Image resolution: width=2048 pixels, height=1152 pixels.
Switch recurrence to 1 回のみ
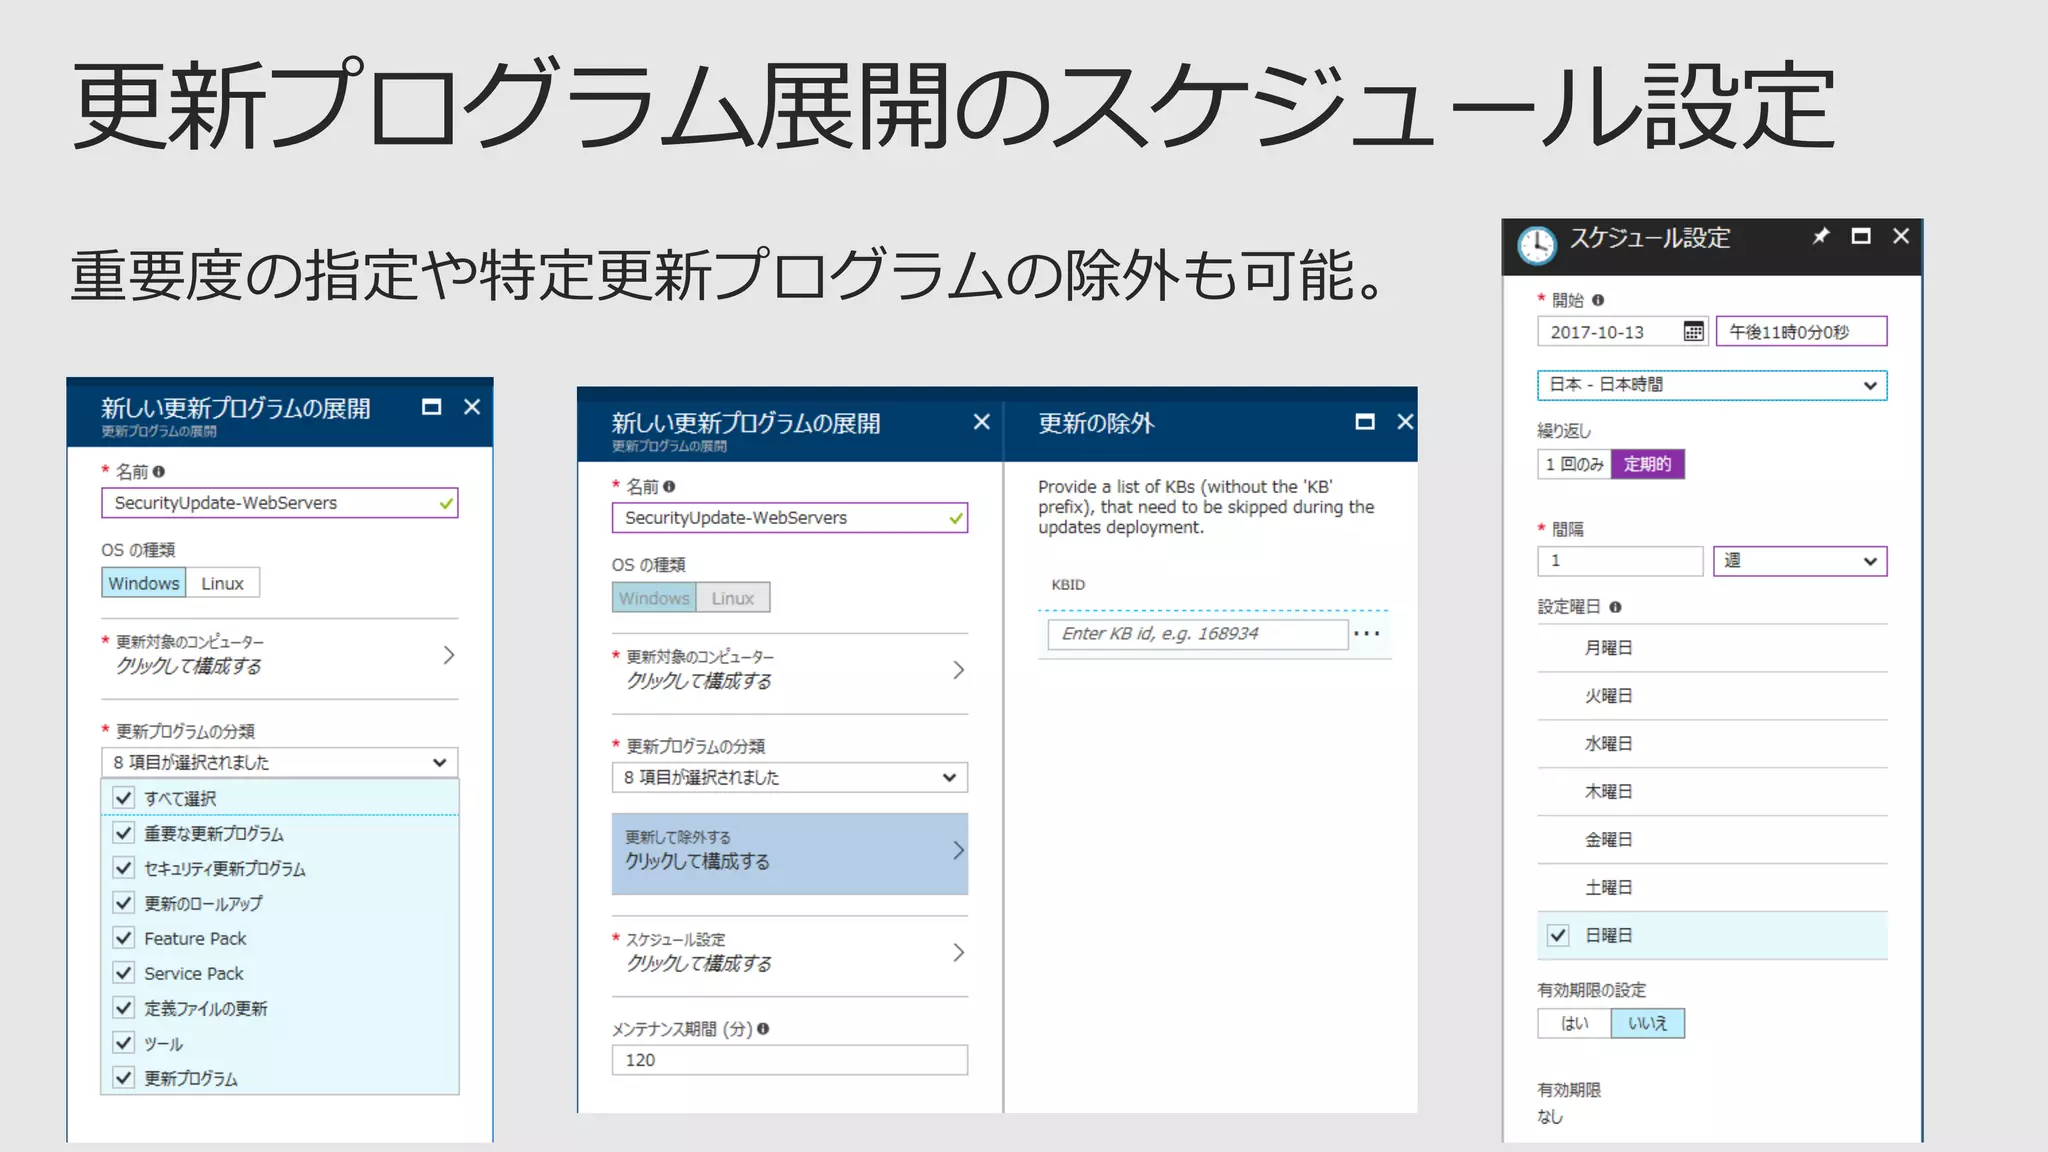pos(1574,464)
